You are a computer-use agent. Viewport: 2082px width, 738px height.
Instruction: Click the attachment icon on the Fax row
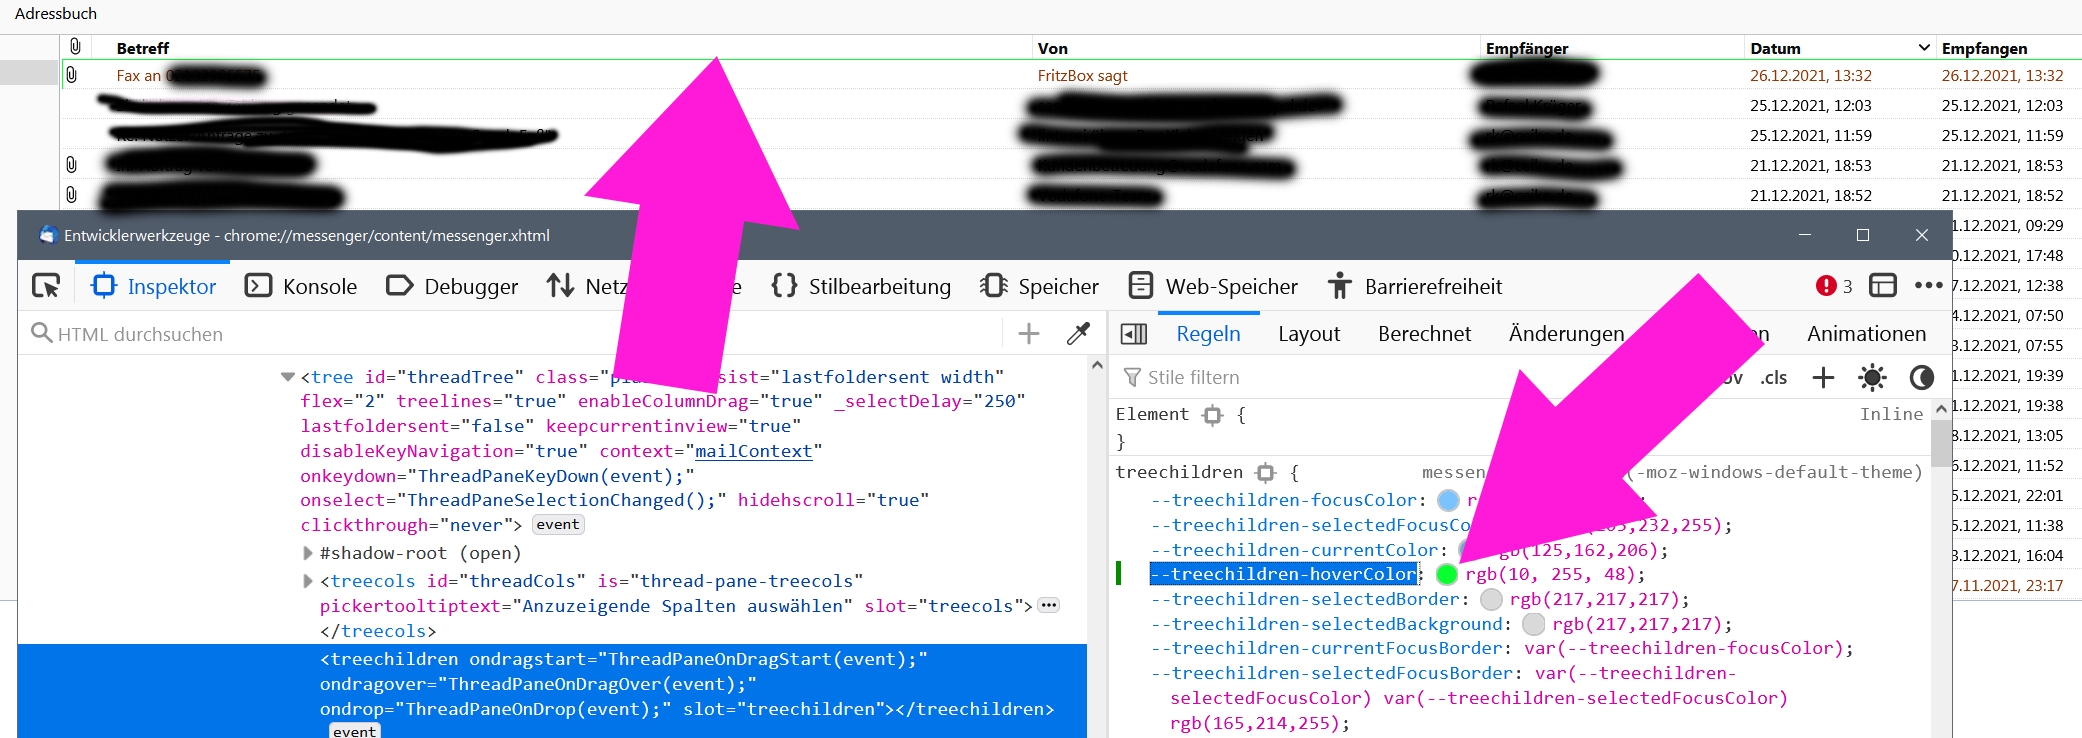[x=71, y=75]
